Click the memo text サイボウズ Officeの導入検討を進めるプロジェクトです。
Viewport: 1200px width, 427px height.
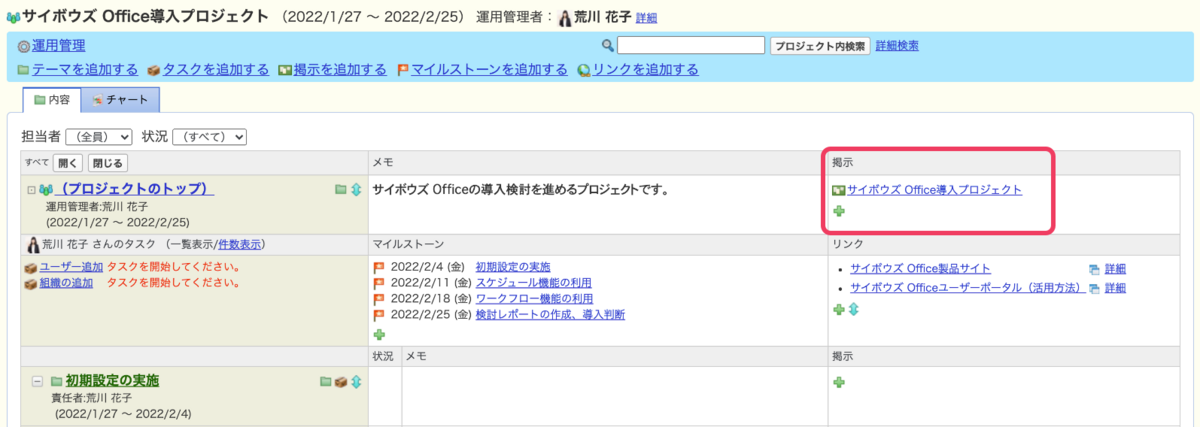[520, 189]
